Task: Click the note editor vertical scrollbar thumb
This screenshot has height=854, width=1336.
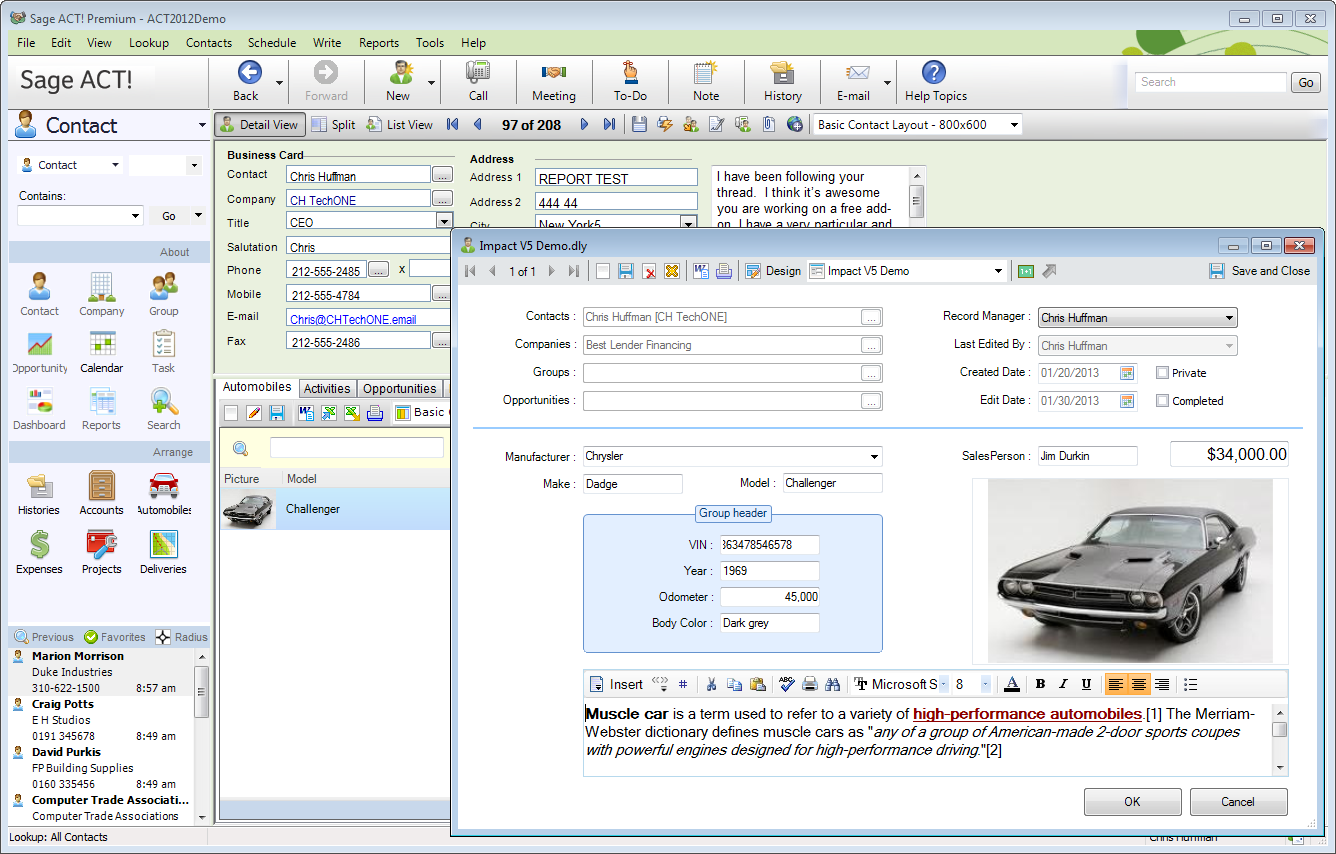Action: (x=1280, y=729)
